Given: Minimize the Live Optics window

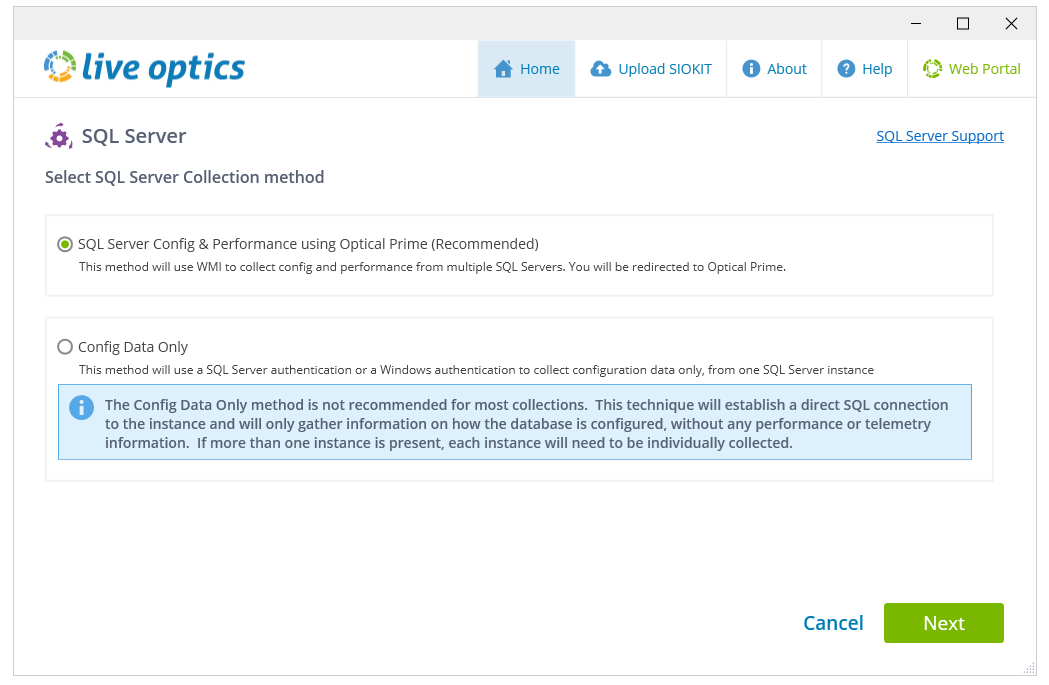Looking at the screenshot, I should (x=915, y=23).
